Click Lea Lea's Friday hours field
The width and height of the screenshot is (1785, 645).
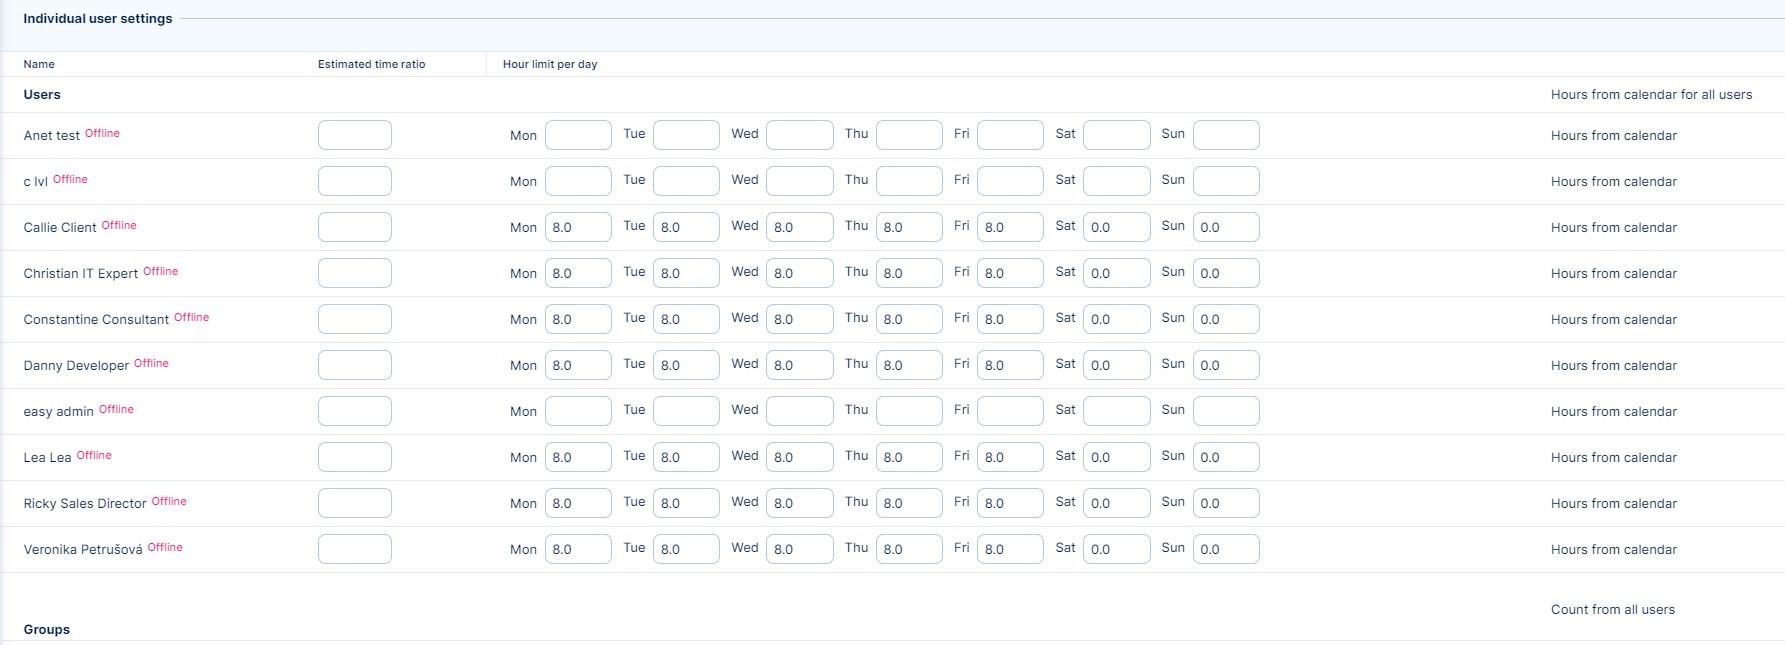[x=1010, y=457]
